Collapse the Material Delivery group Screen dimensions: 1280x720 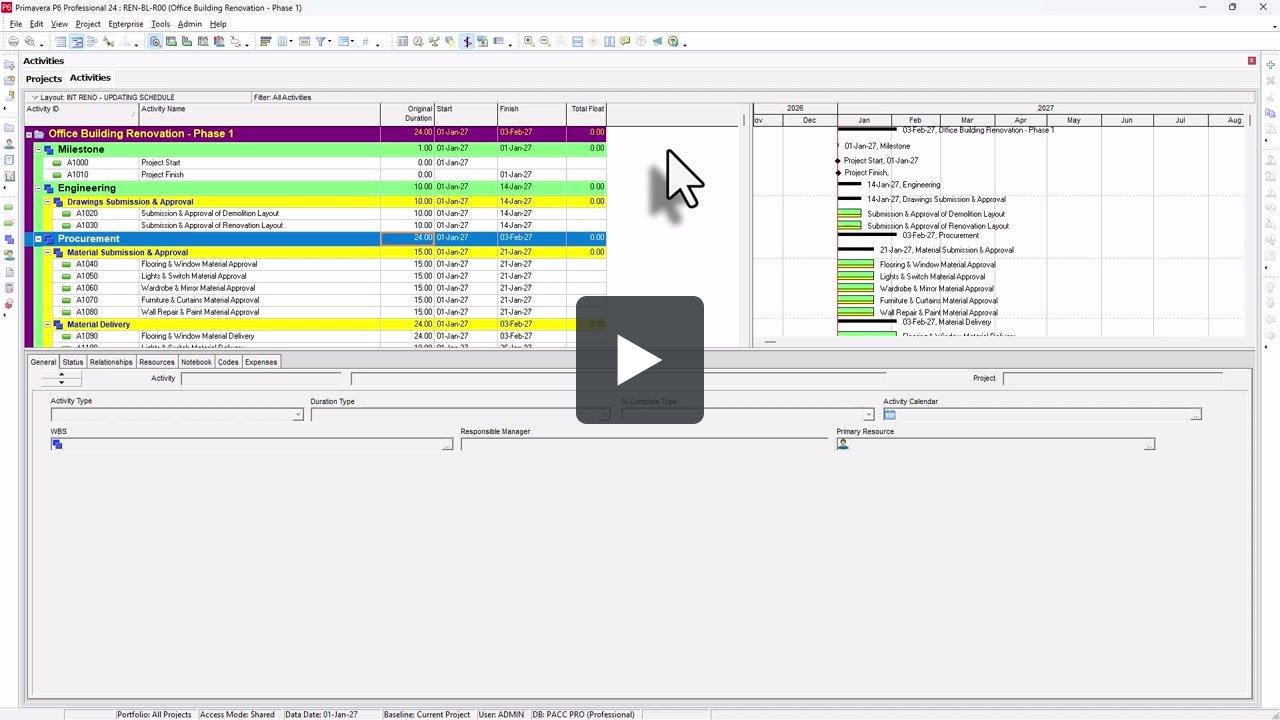point(48,325)
